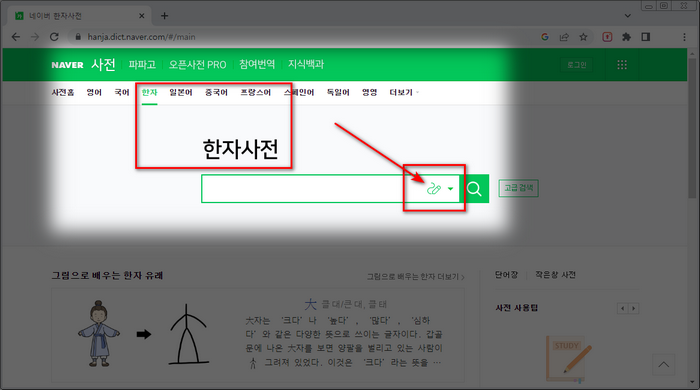This screenshot has width=700, height=390.
Task: Click the 그림으로 배우는 한자 유래 heading
Action: point(107,275)
